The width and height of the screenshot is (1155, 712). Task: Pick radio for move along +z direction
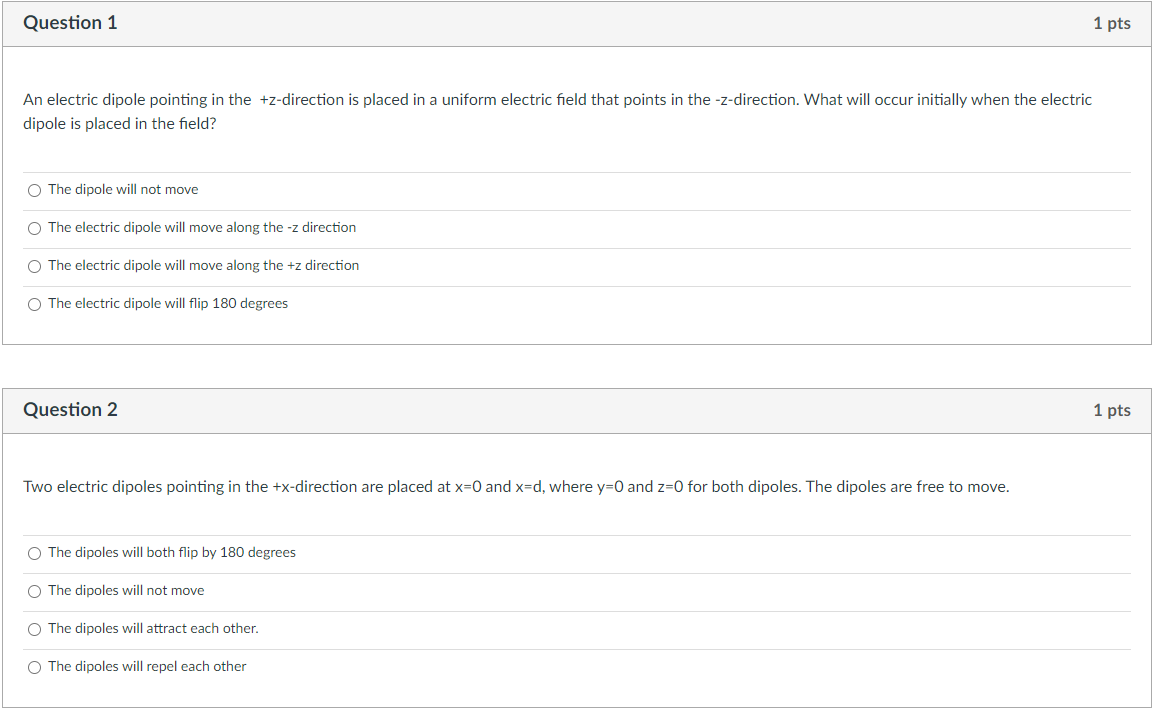coord(35,267)
